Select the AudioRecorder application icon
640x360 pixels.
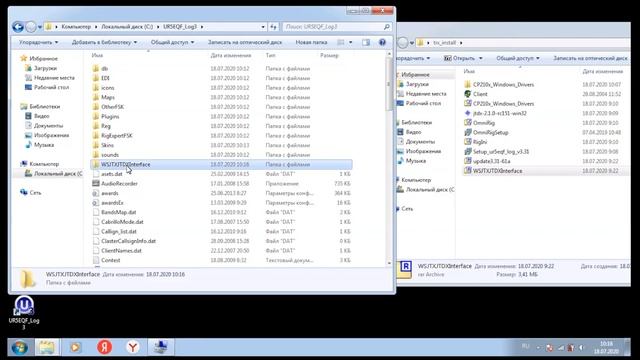pos(96,183)
